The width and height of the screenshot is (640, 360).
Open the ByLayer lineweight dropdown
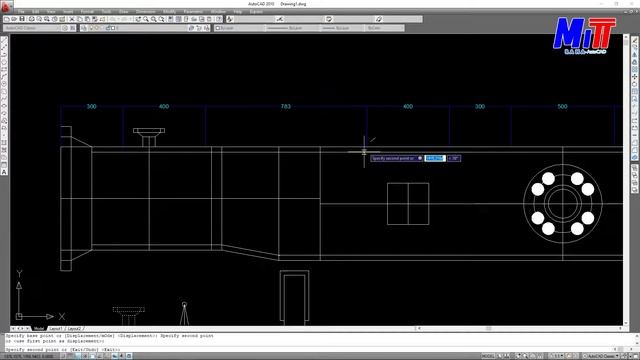[342, 28]
